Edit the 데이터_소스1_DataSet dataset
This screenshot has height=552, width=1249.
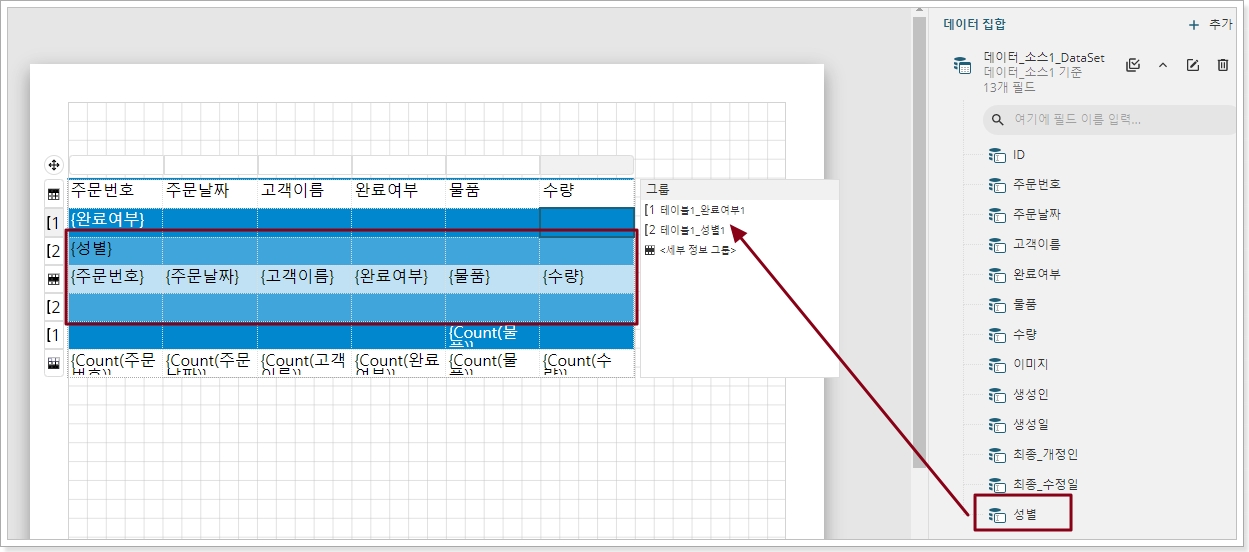click(x=1192, y=65)
